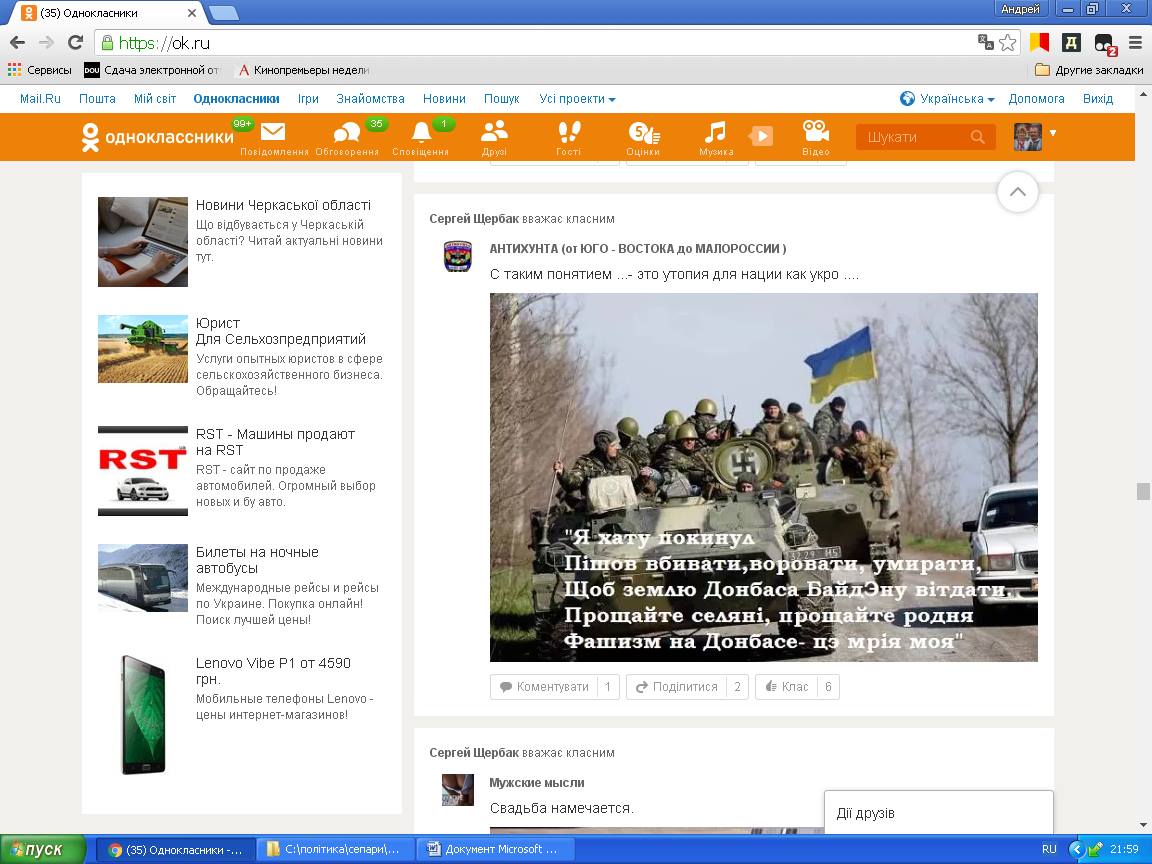The image size is (1152, 864).
Task: Click the Коментувати button
Action: (544, 687)
